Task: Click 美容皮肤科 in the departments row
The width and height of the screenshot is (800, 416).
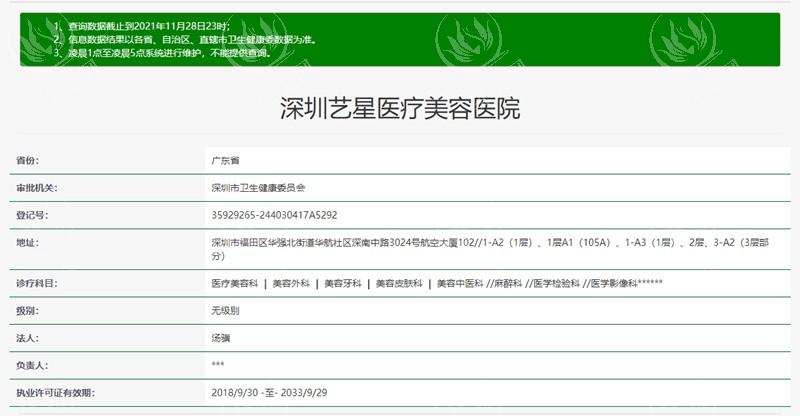Action: click(x=399, y=283)
